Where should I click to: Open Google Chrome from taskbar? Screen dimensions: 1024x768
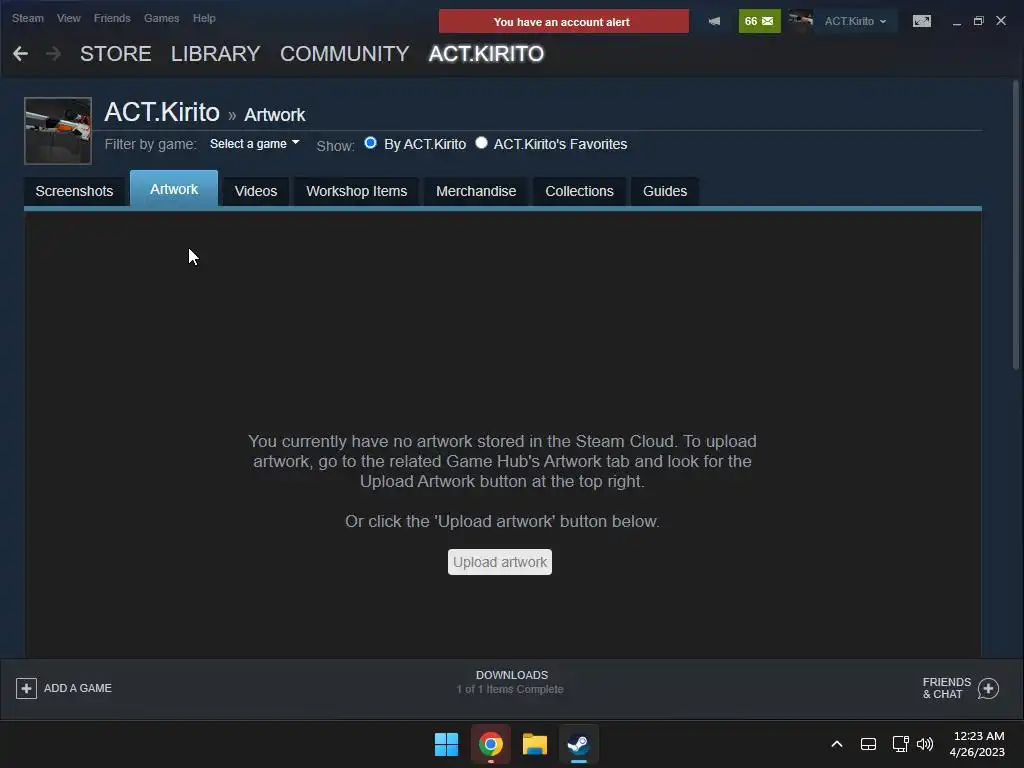coord(490,744)
